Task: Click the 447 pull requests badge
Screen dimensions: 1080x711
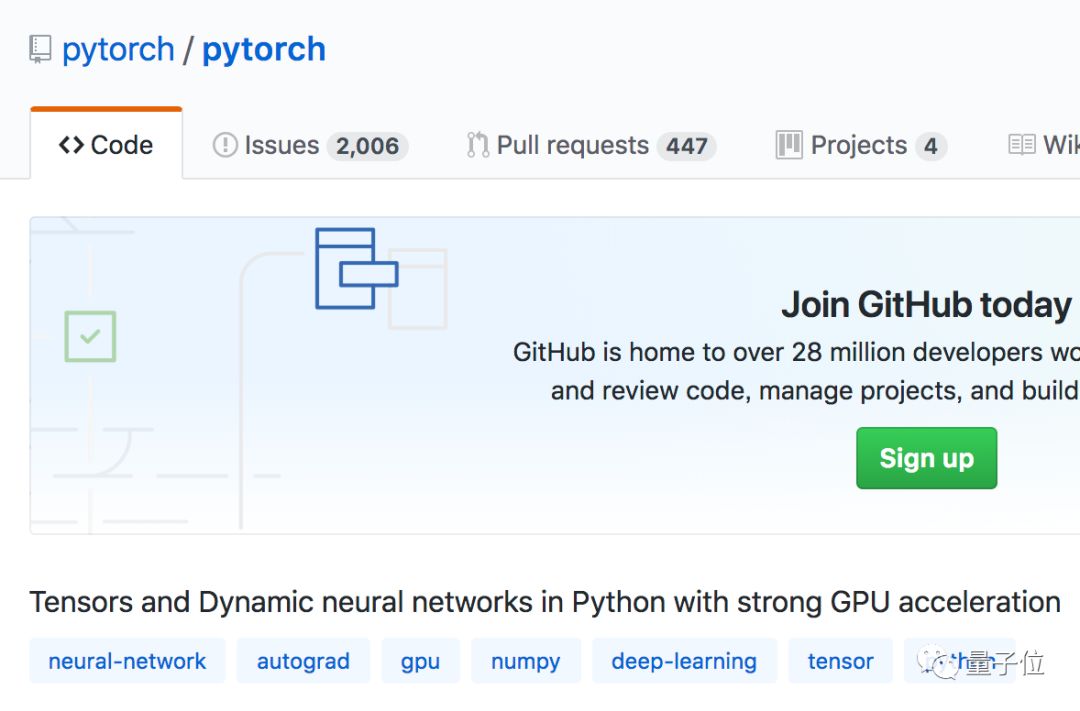Action: pos(687,146)
